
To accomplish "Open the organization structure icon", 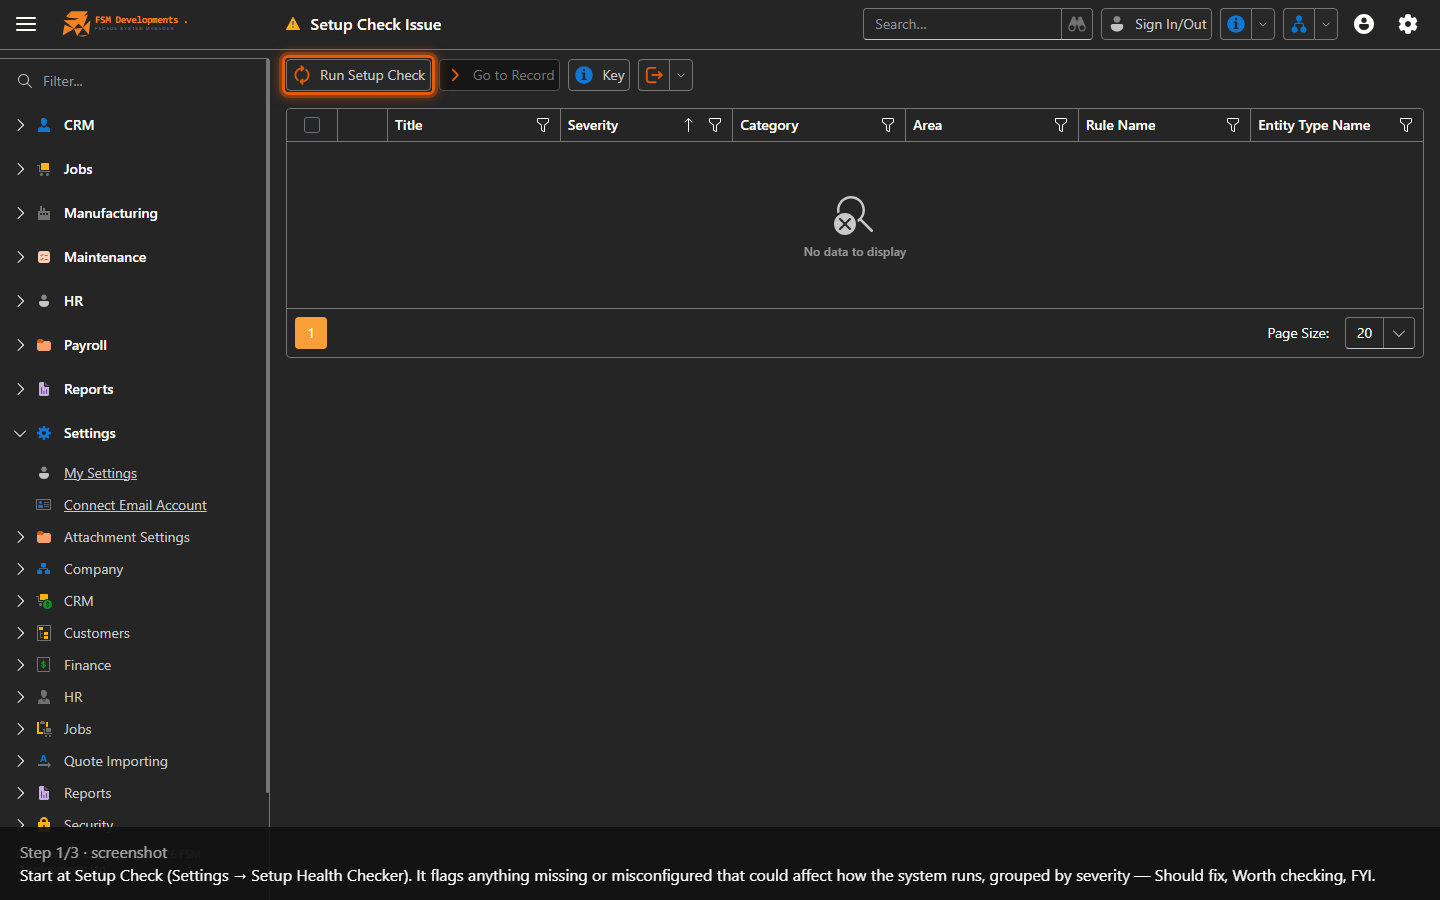I will click(x=1298, y=24).
